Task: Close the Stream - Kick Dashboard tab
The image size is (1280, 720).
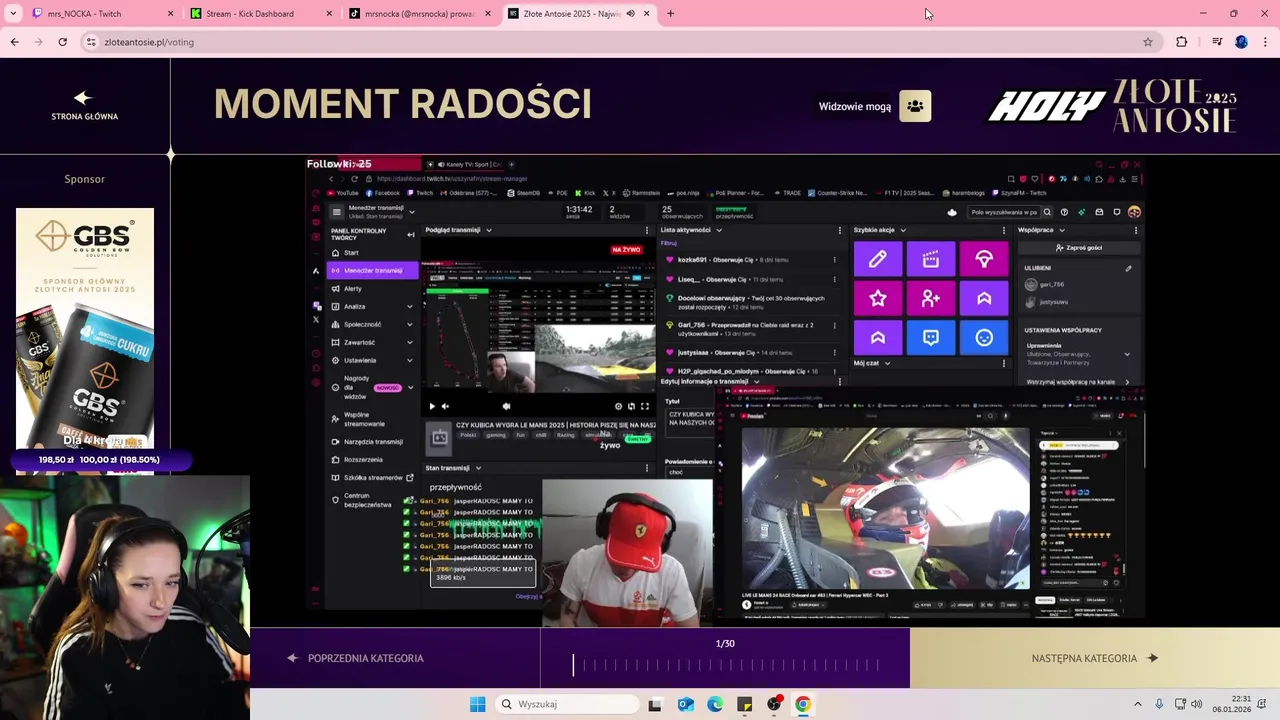Action: coord(330,14)
